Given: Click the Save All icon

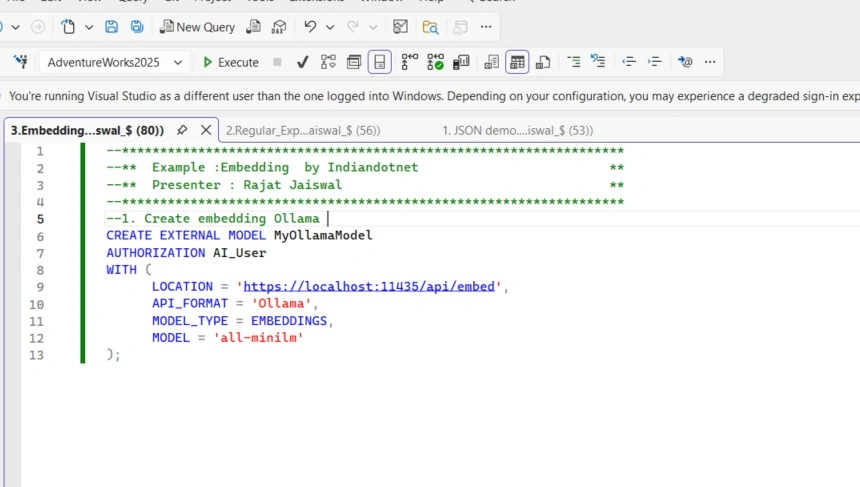Looking at the screenshot, I should pyautogui.click(x=137, y=27).
